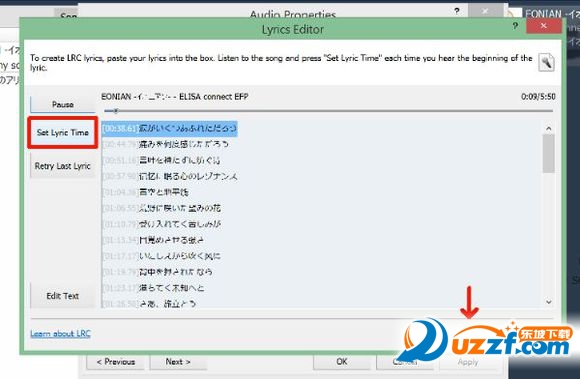Click the Set Lyric Time button
580x379 pixels.
tap(63, 132)
